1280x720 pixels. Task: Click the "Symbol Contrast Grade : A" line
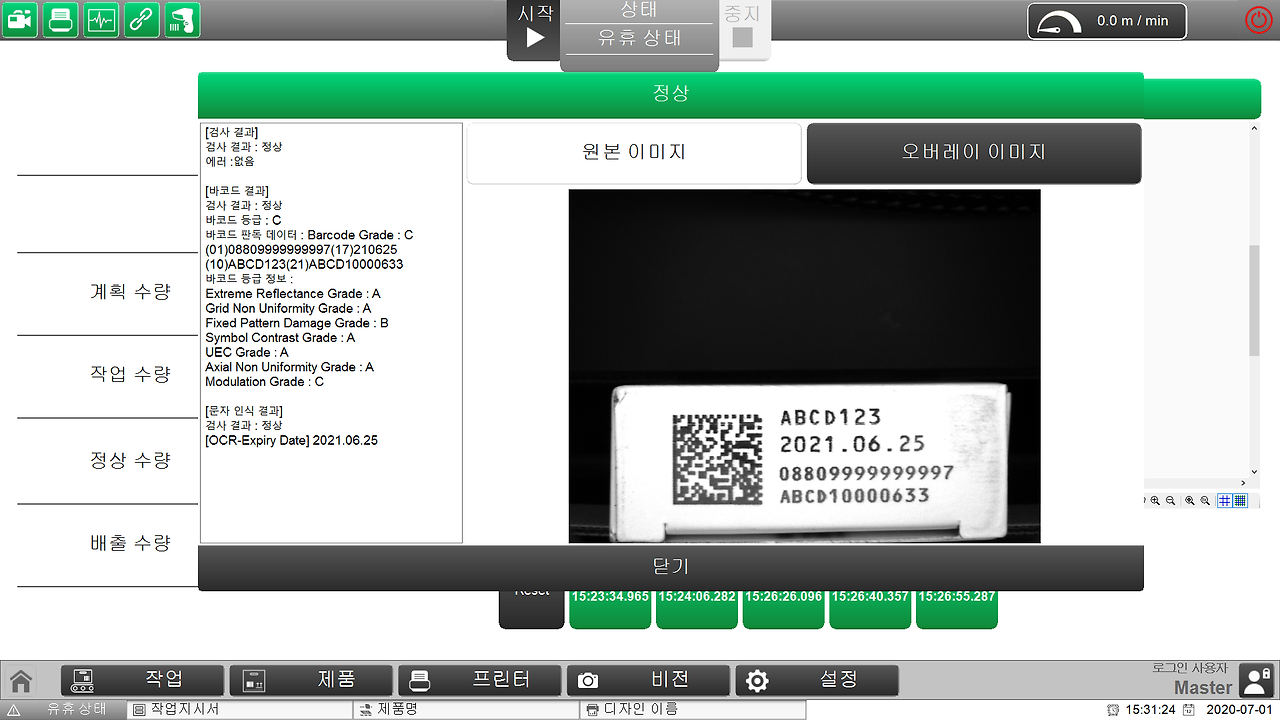(x=280, y=338)
